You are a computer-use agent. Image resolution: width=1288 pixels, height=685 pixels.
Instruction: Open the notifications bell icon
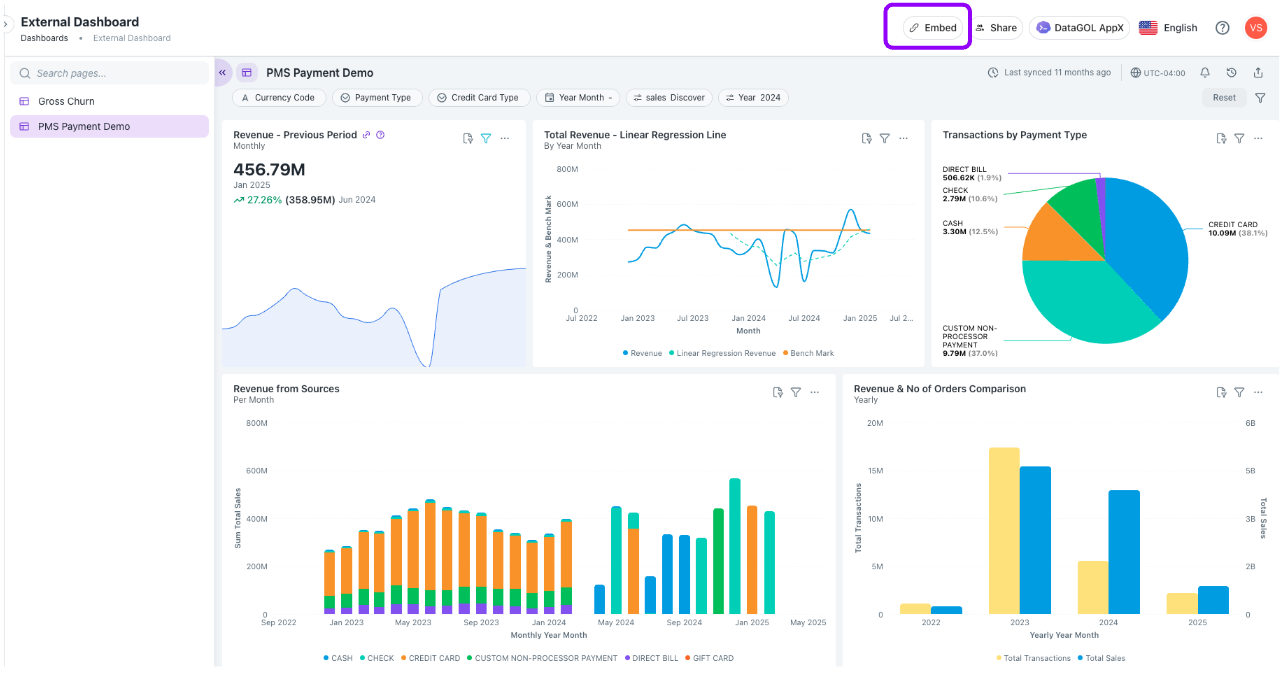pyautogui.click(x=1205, y=73)
